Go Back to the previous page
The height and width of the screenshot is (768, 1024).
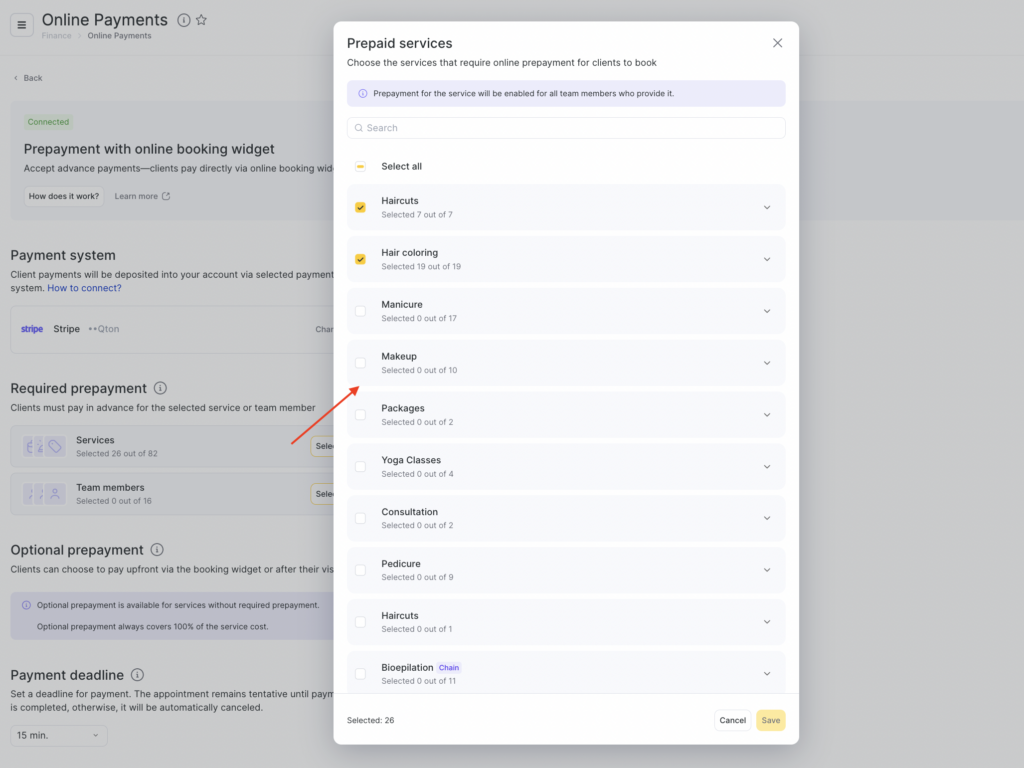[28, 78]
